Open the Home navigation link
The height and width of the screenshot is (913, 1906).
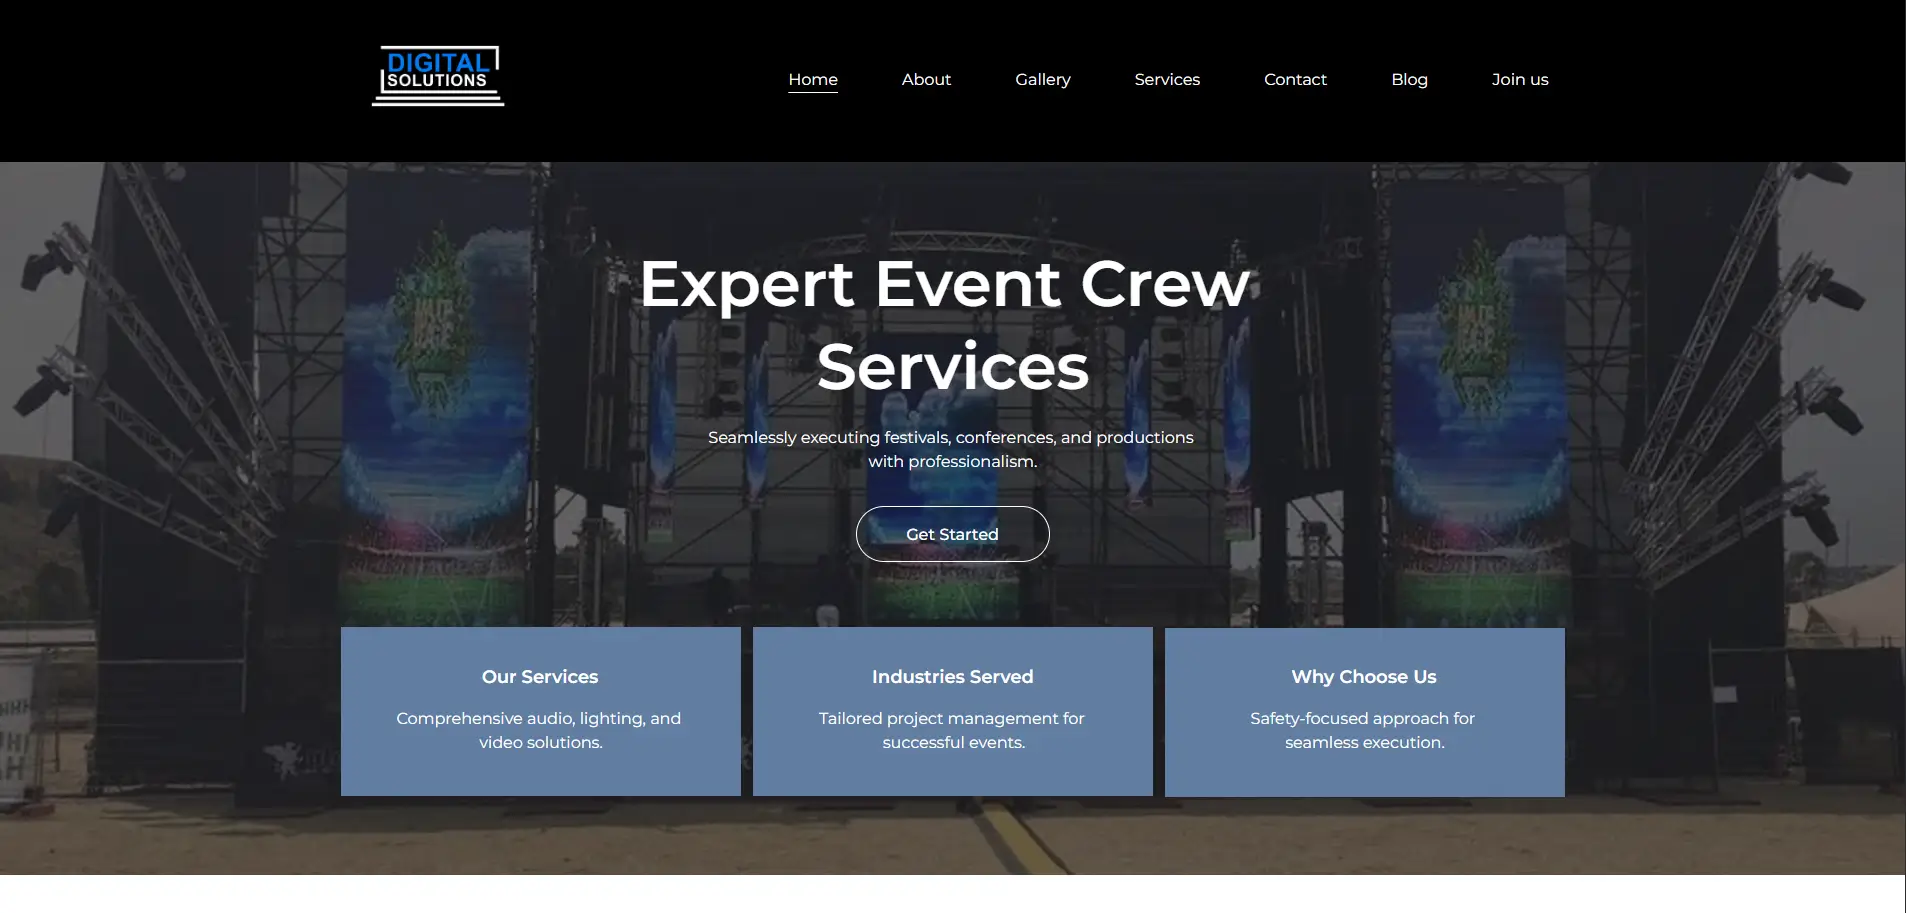click(812, 79)
